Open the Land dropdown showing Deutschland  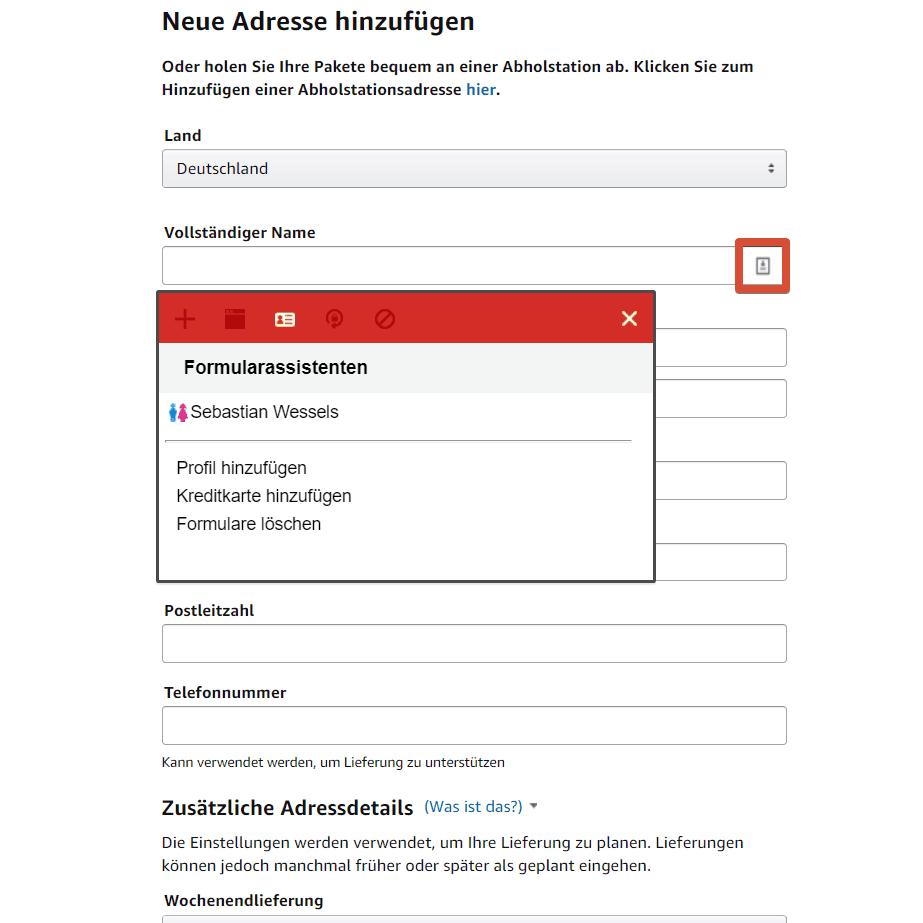pos(474,169)
